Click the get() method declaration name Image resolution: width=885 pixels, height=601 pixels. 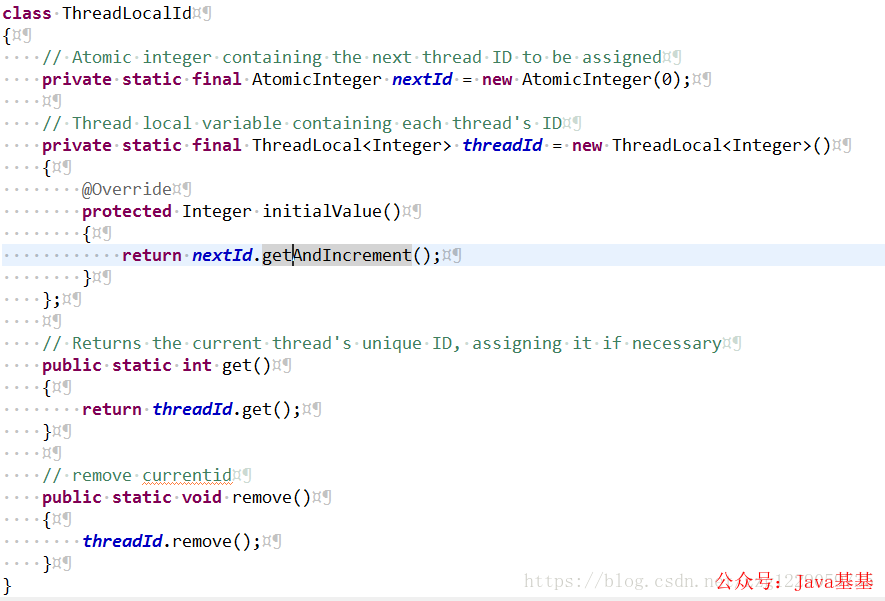click(x=246, y=365)
